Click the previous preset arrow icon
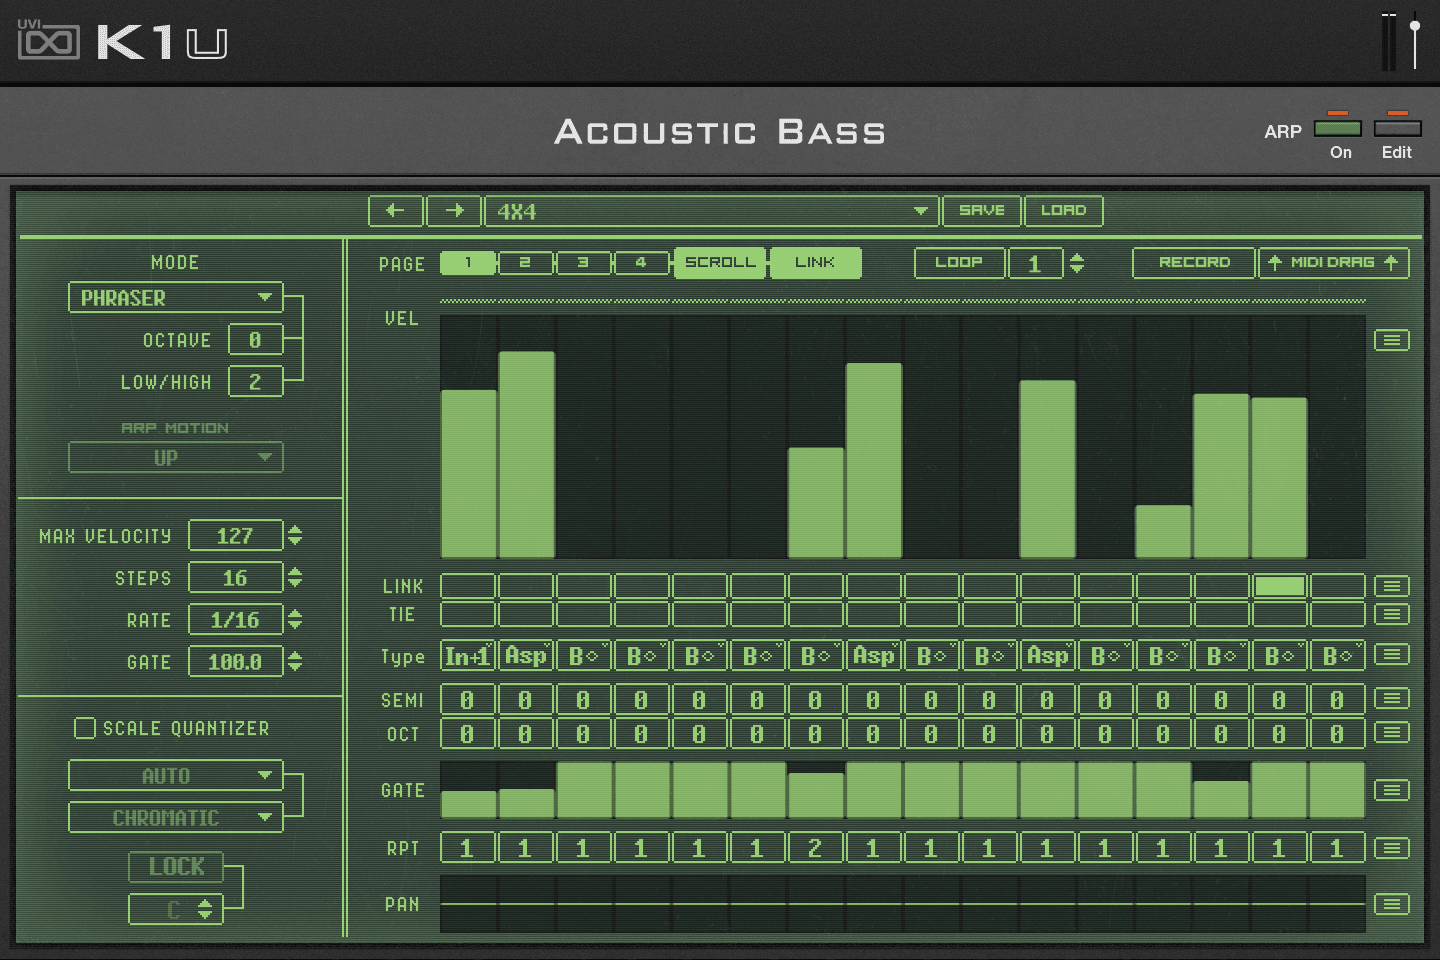 click(x=396, y=210)
